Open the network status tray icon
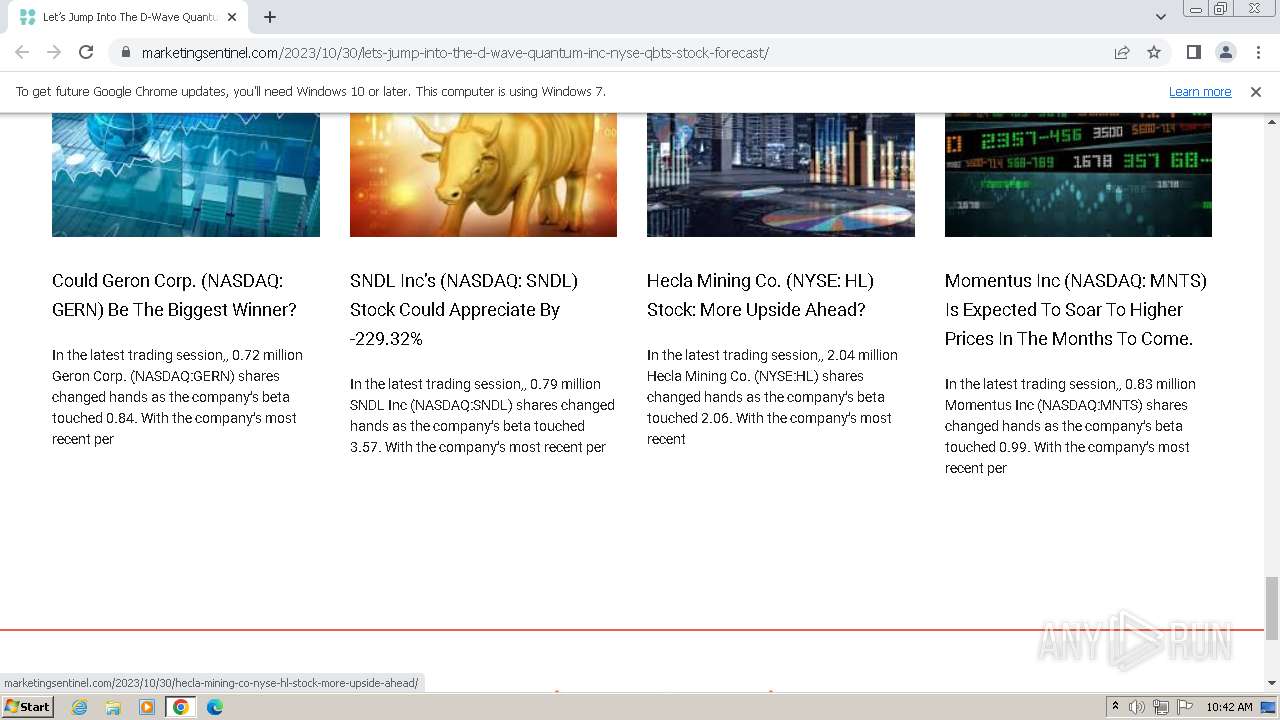 (1161, 707)
